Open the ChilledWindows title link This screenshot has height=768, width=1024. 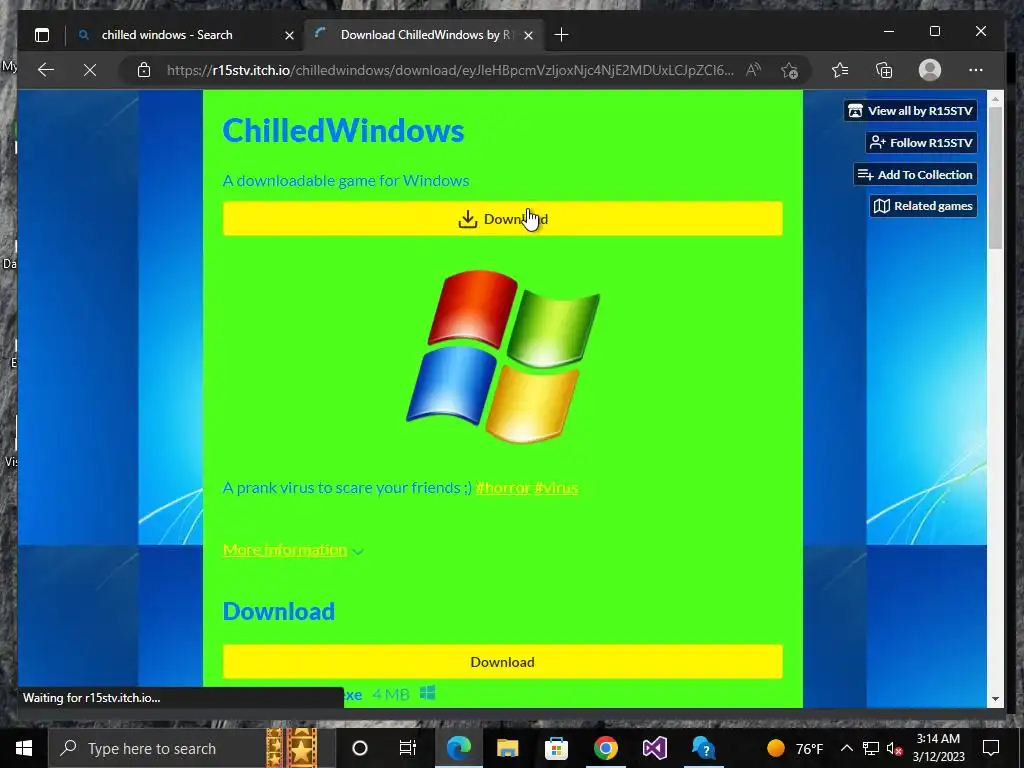[x=344, y=131]
